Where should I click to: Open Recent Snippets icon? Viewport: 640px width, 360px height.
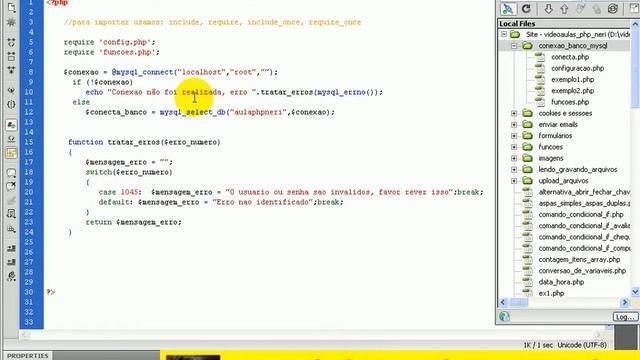coord(11,214)
